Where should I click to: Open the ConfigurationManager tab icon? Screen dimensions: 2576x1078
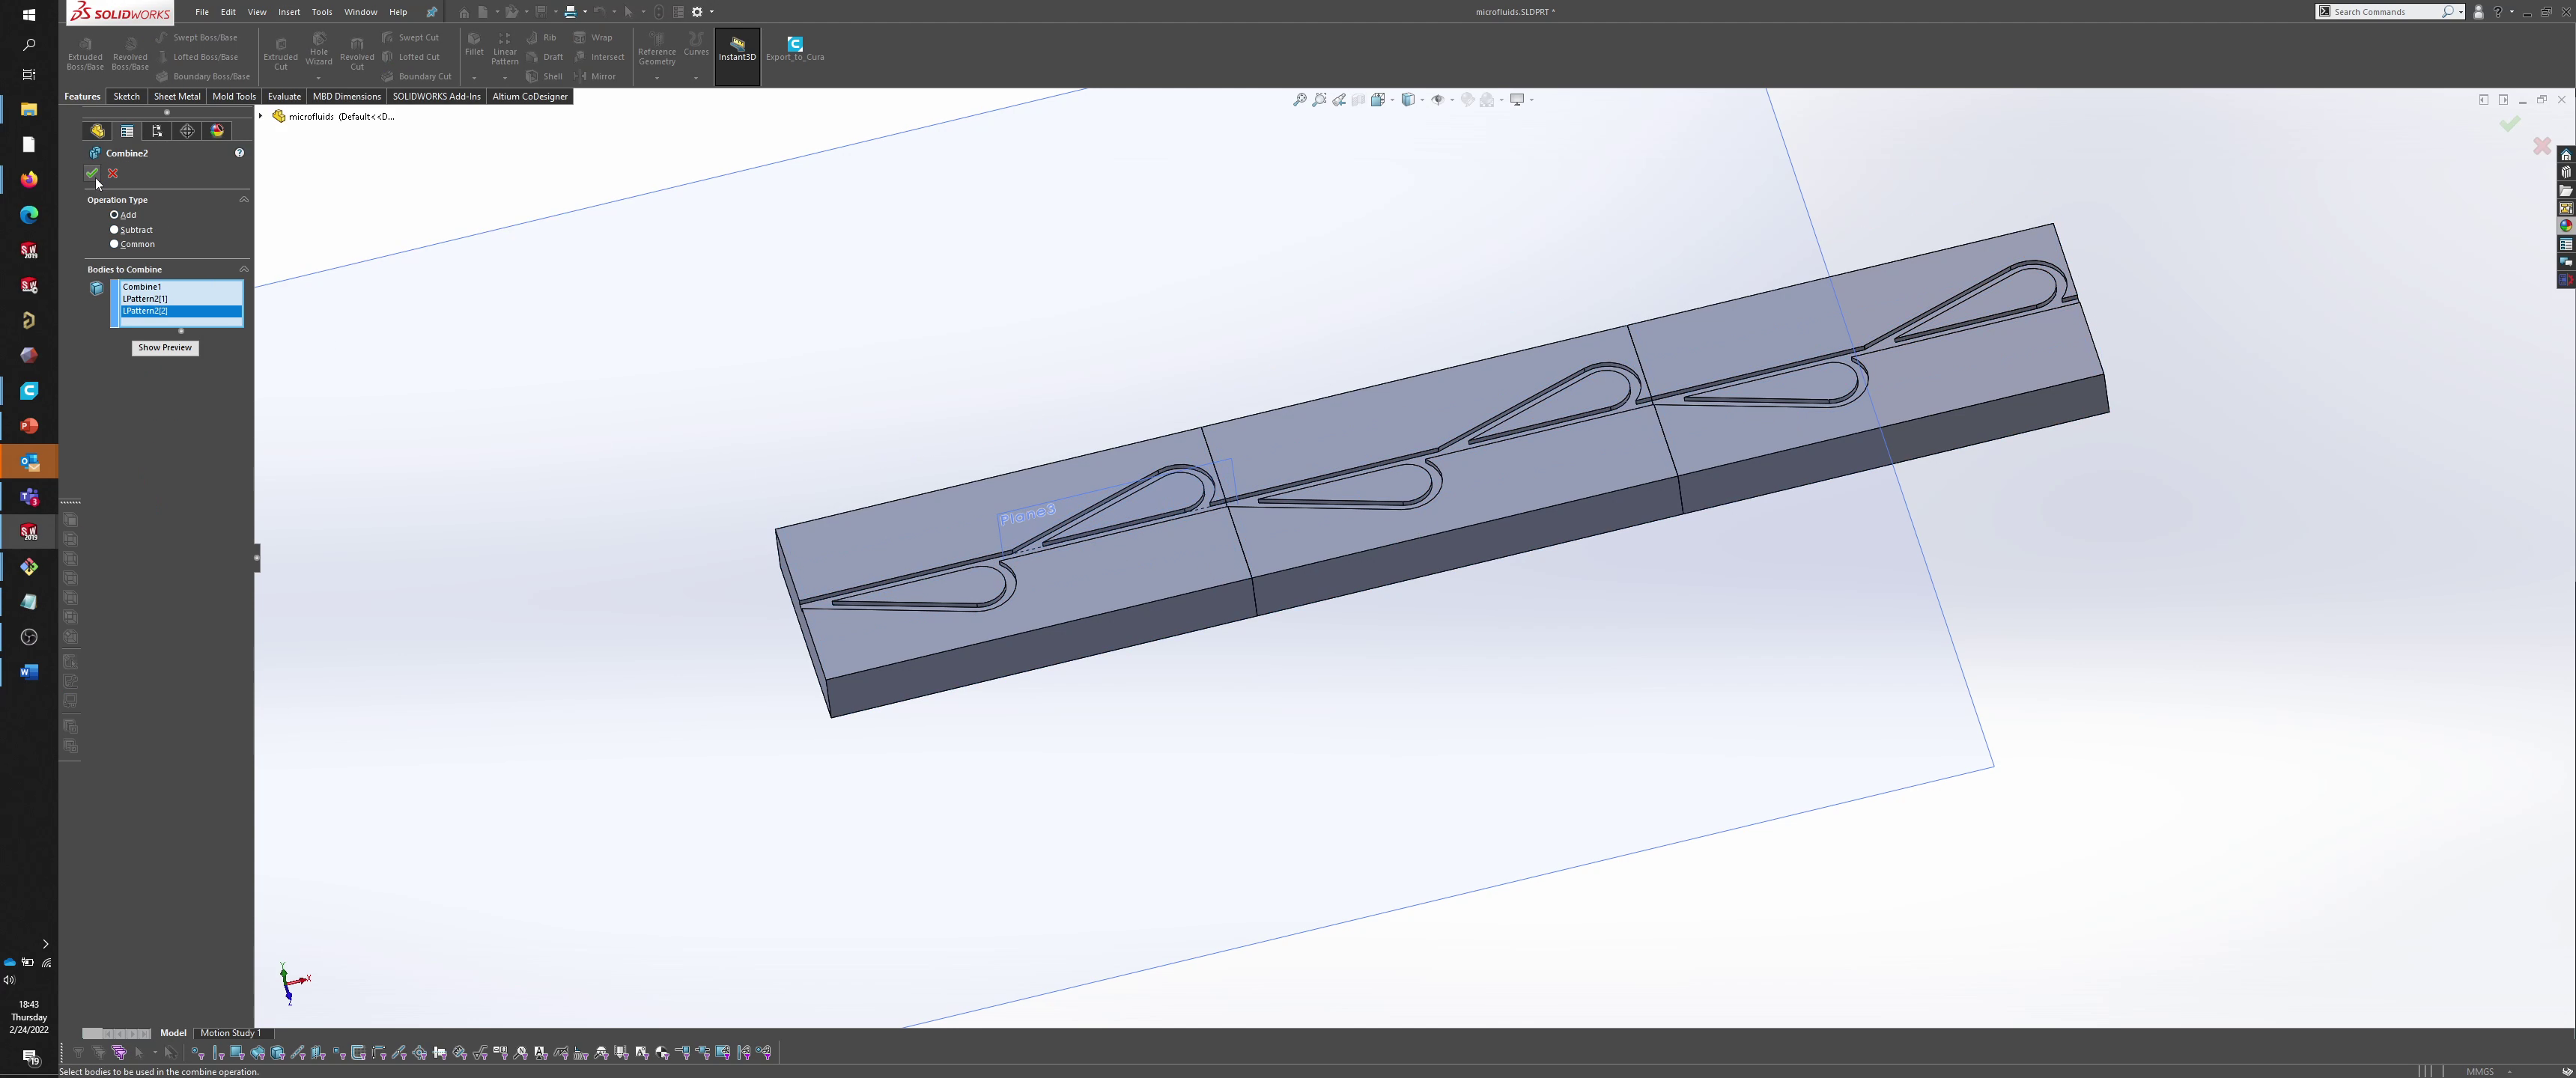[x=157, y=131]
